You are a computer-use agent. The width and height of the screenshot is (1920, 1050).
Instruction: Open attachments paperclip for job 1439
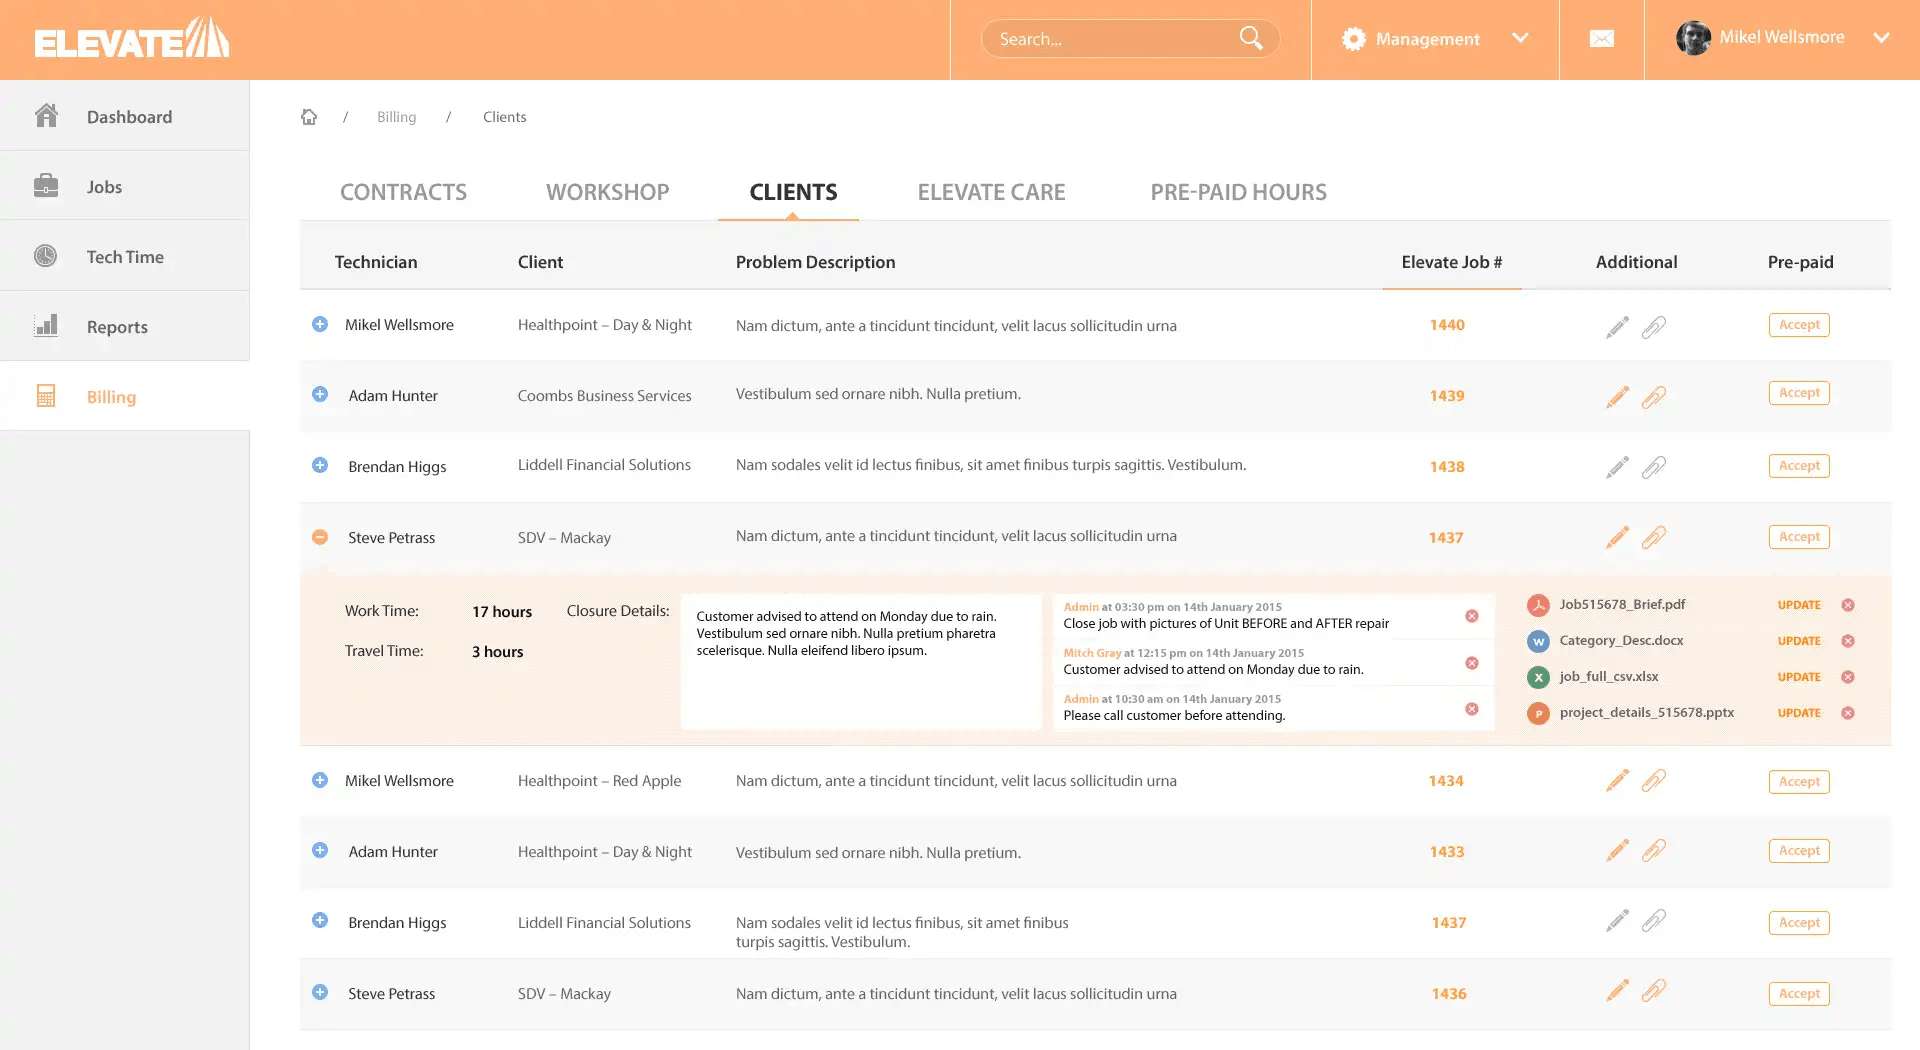point(1654,397)
